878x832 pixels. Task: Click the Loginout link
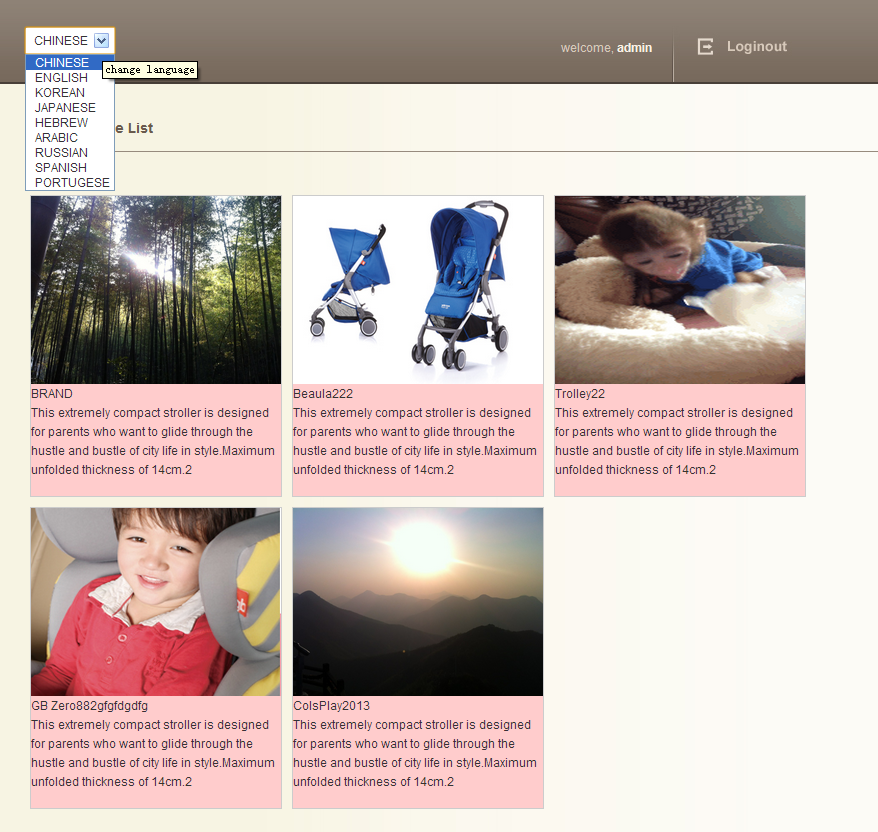tap(756, 46)
